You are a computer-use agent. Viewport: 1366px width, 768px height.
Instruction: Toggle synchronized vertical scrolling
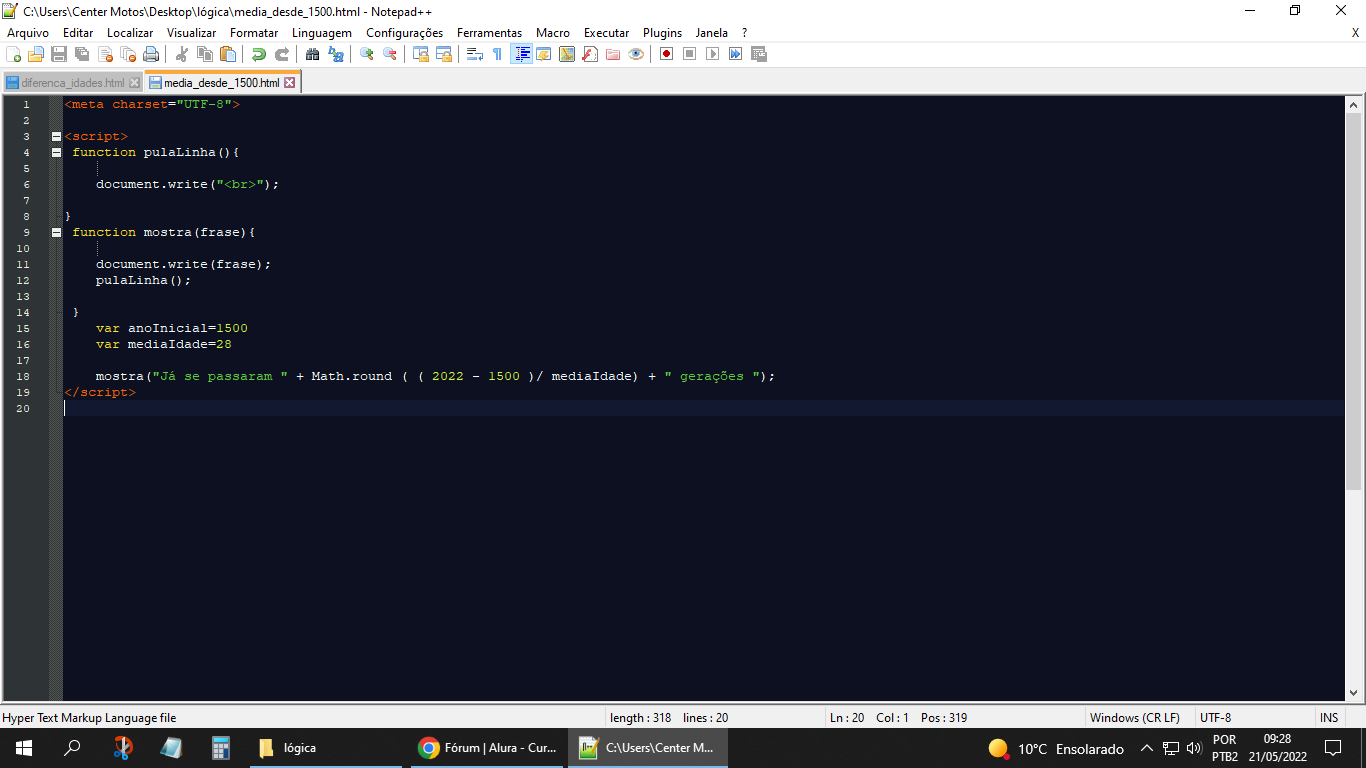(x=420, y=54)
